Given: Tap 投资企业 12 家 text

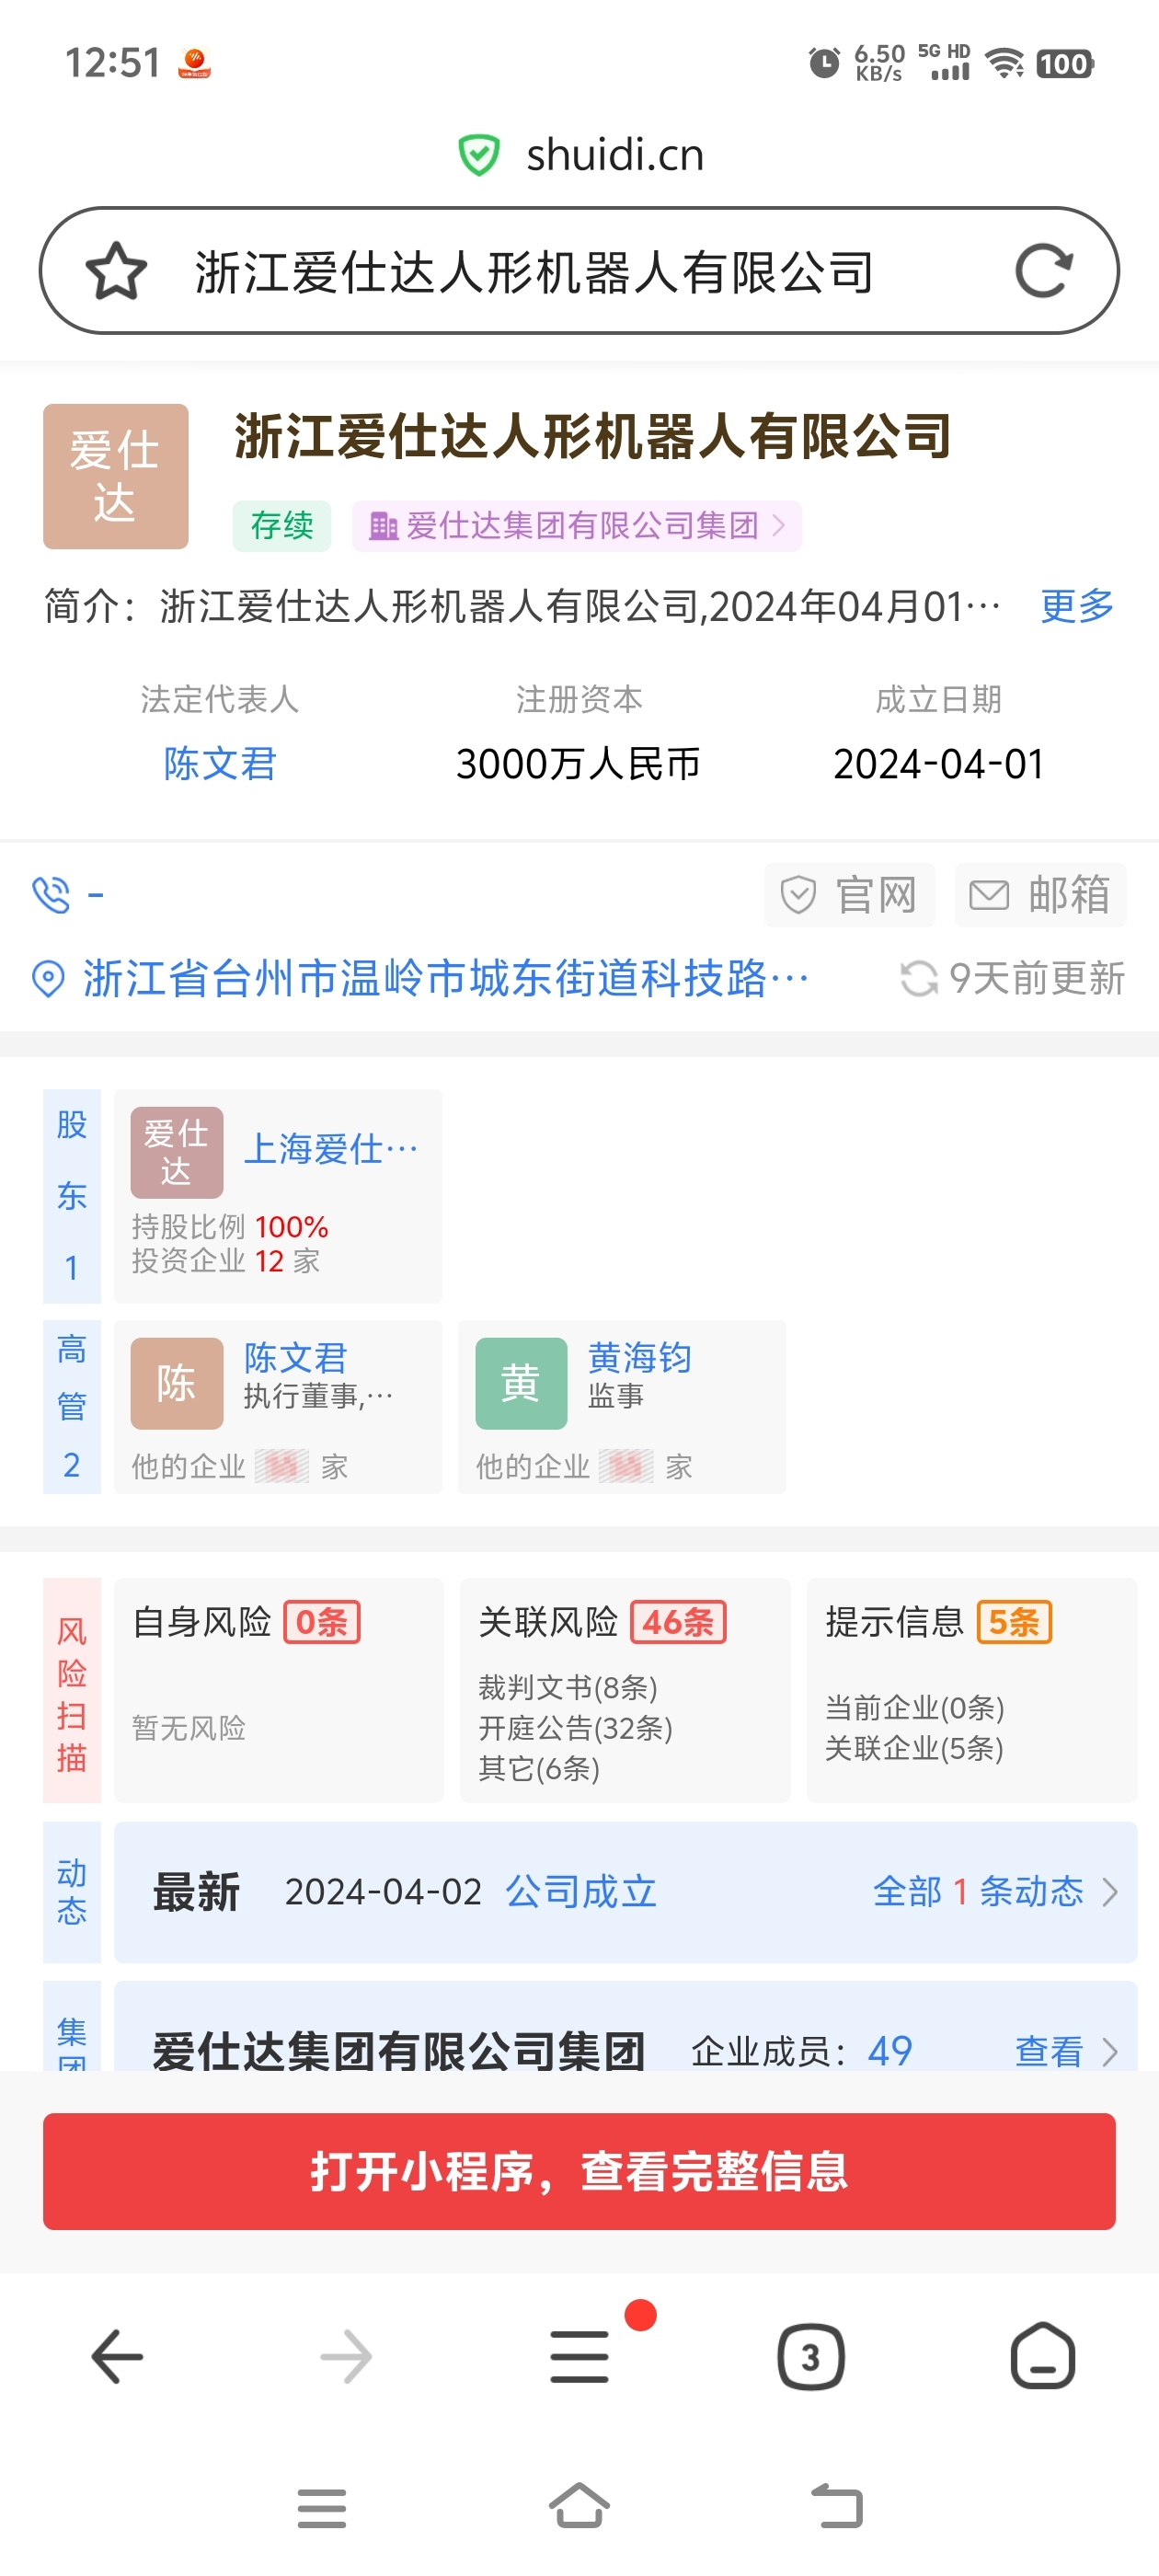Looking at the screenshot, I should [226, 1261].
